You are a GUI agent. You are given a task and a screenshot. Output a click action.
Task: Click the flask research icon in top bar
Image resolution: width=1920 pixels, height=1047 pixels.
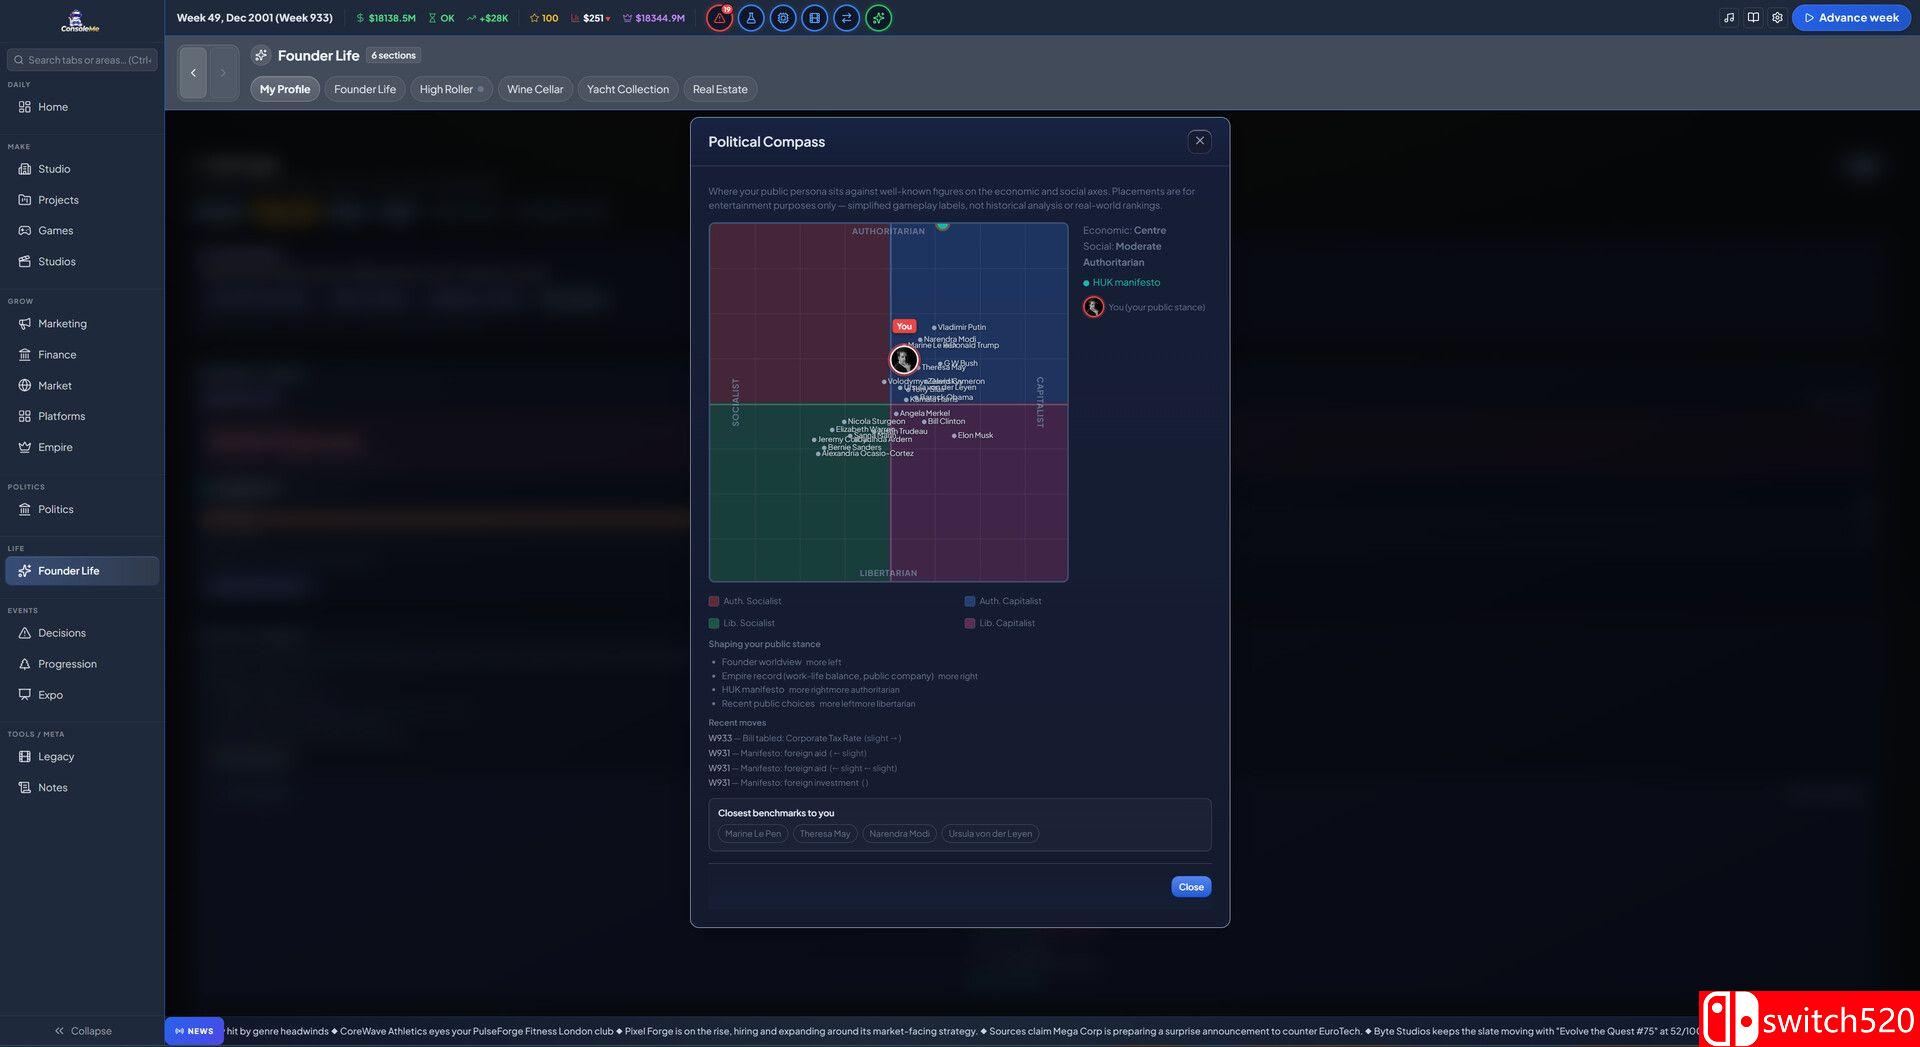click(751, 18)
